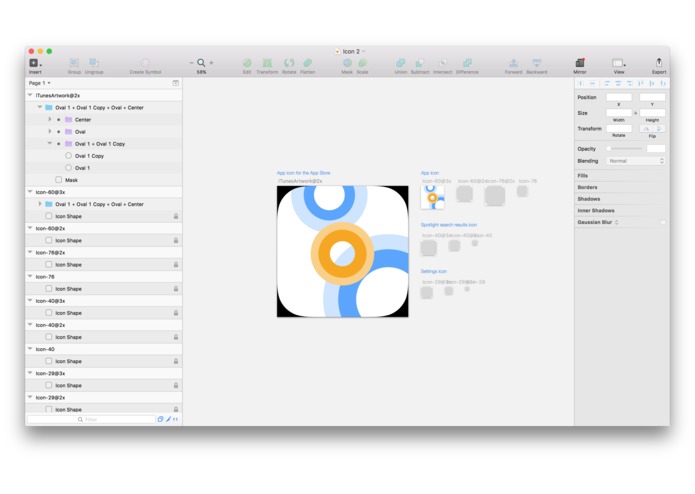Viewport: 695px width, 494px height.
Task: Click the iTunesArtwork@2x artboard label on canvas
Action: (x=300, y=181)
